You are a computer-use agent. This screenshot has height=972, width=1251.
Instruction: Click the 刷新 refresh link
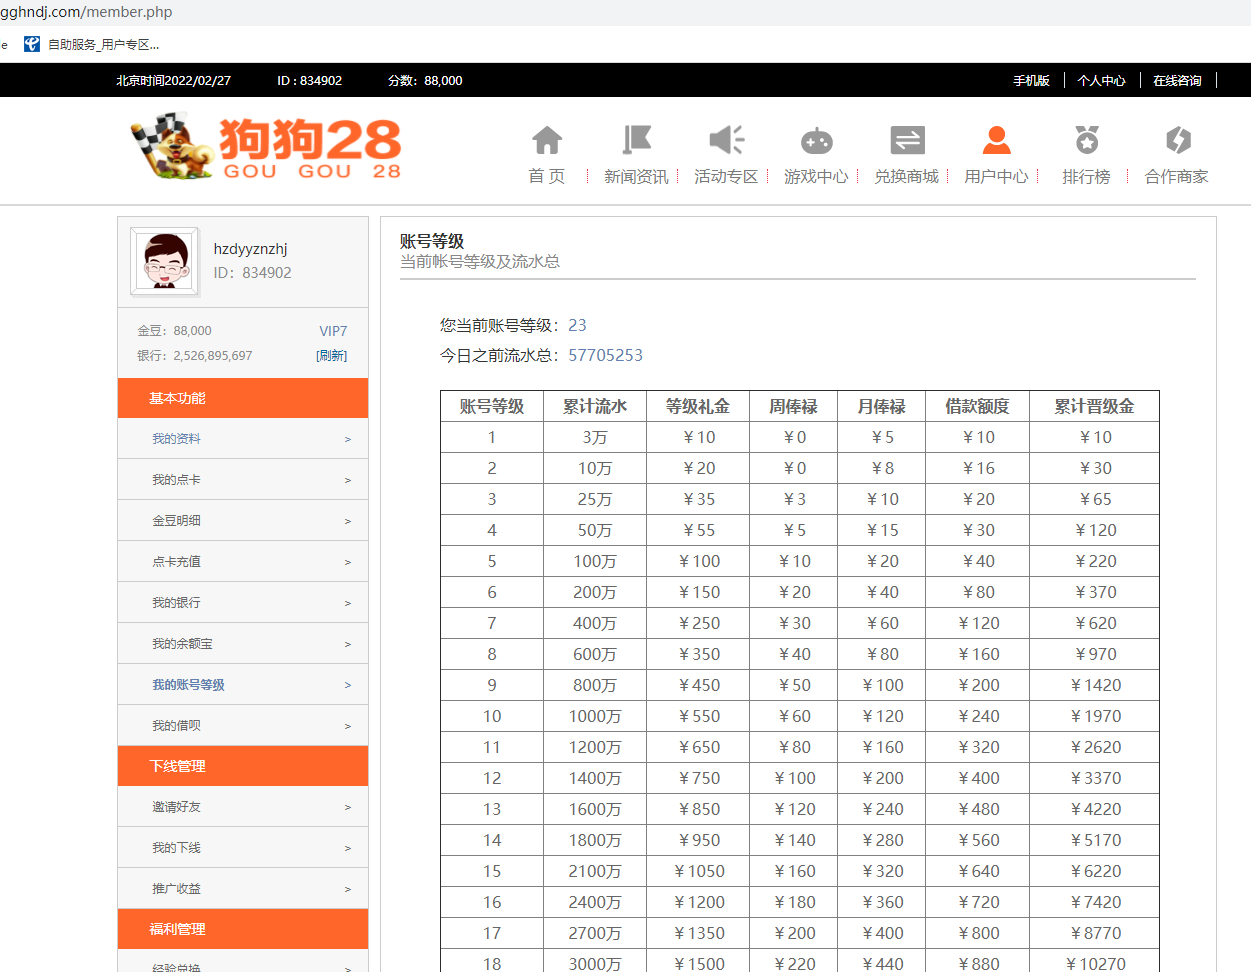[x=331, y=356]
